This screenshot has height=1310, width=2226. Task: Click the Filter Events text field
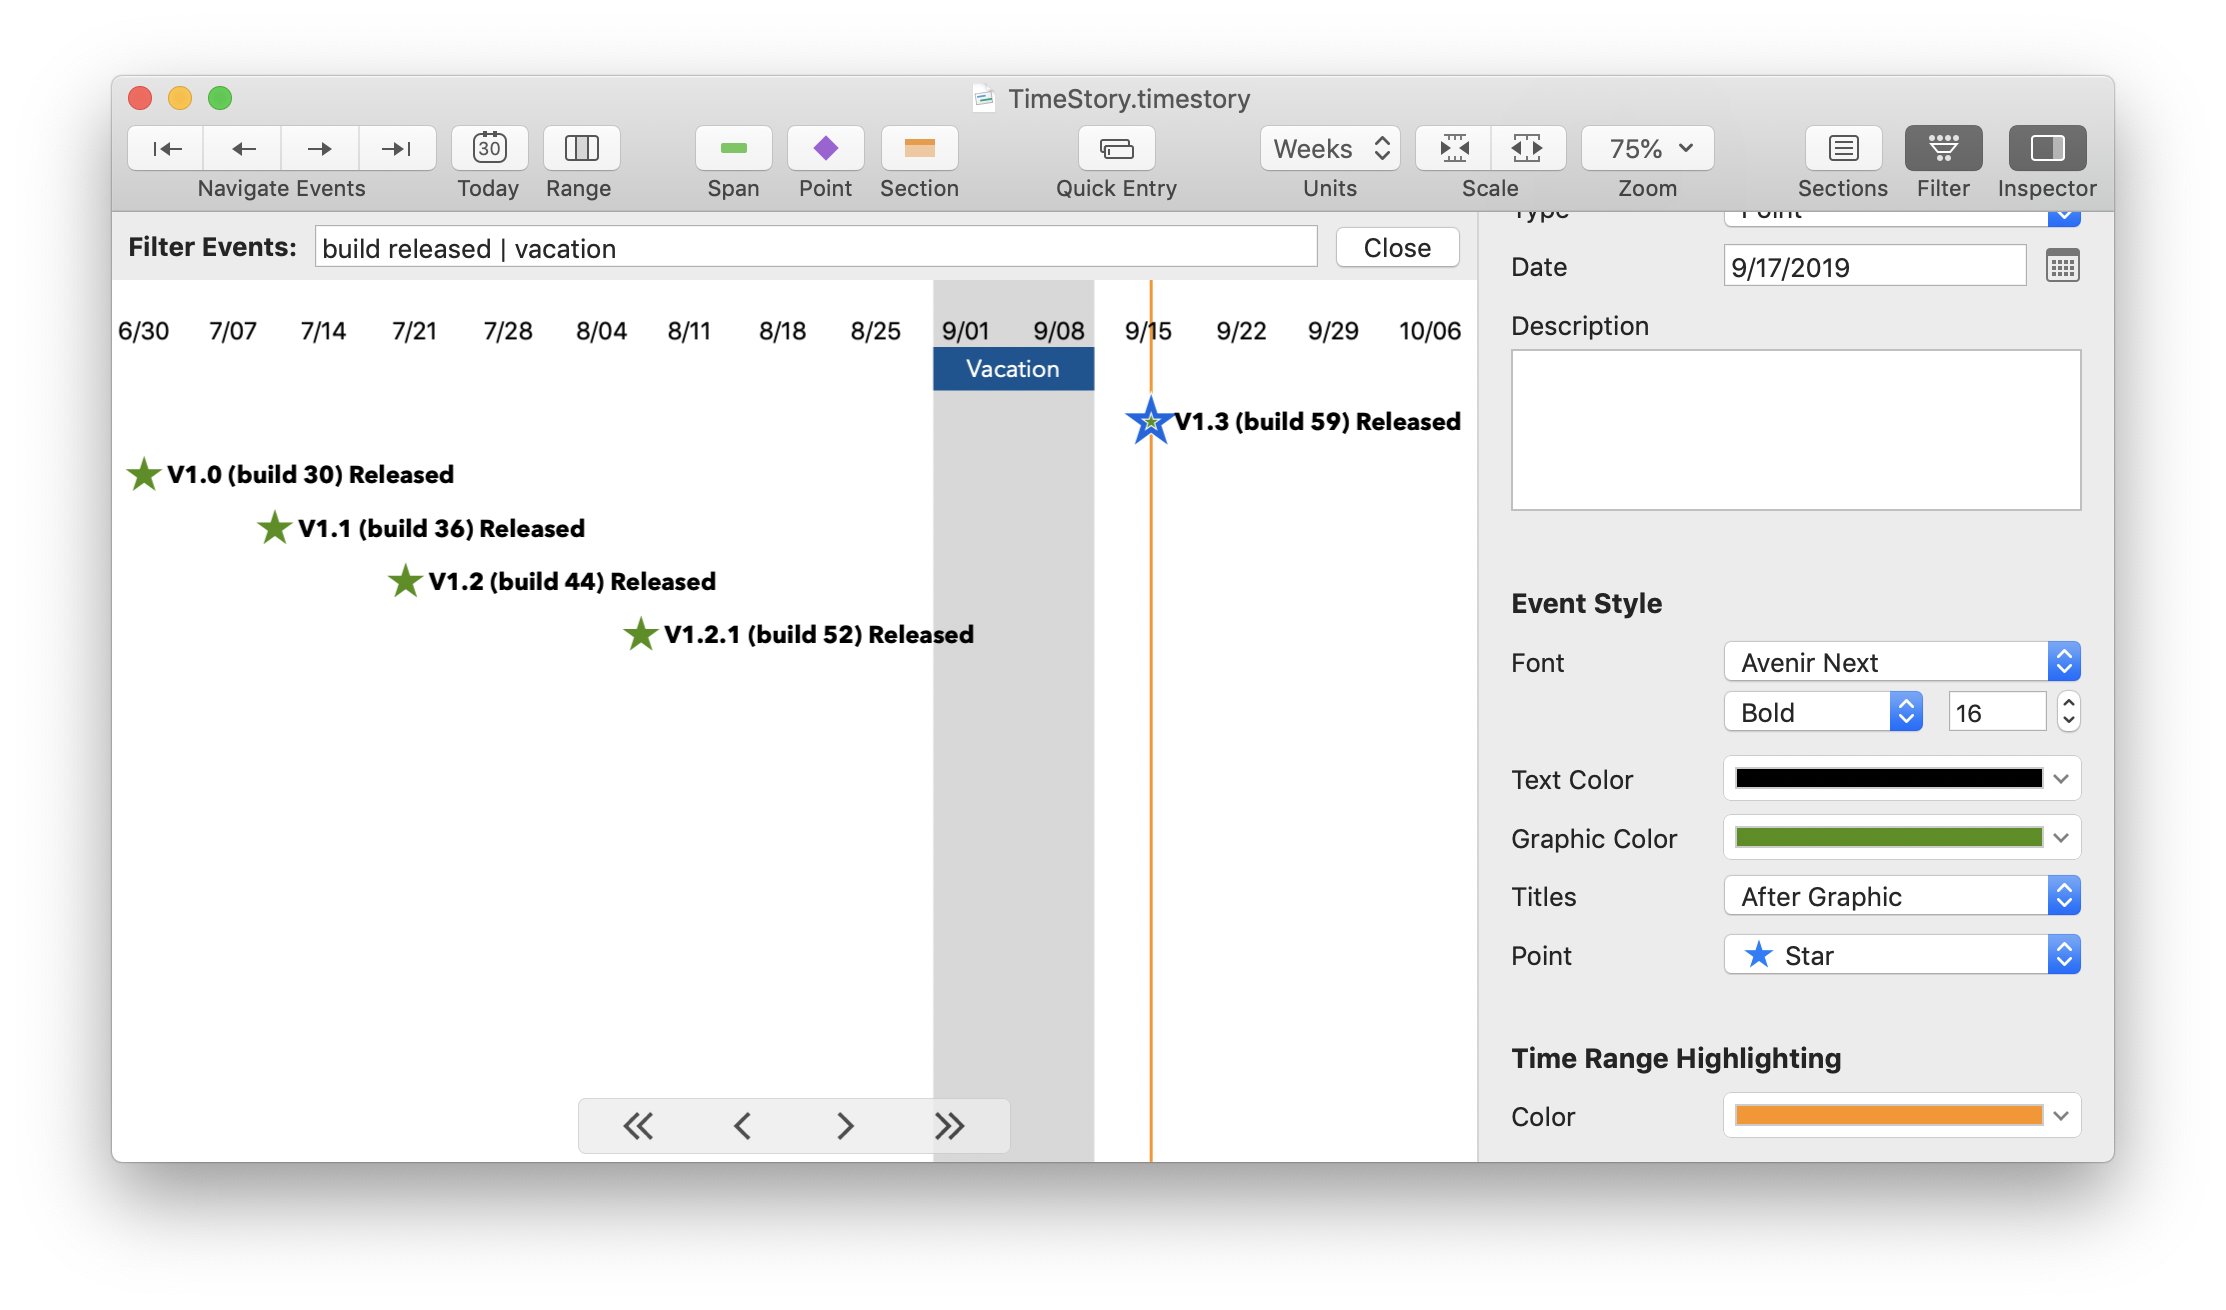click(x=815, y=247)
